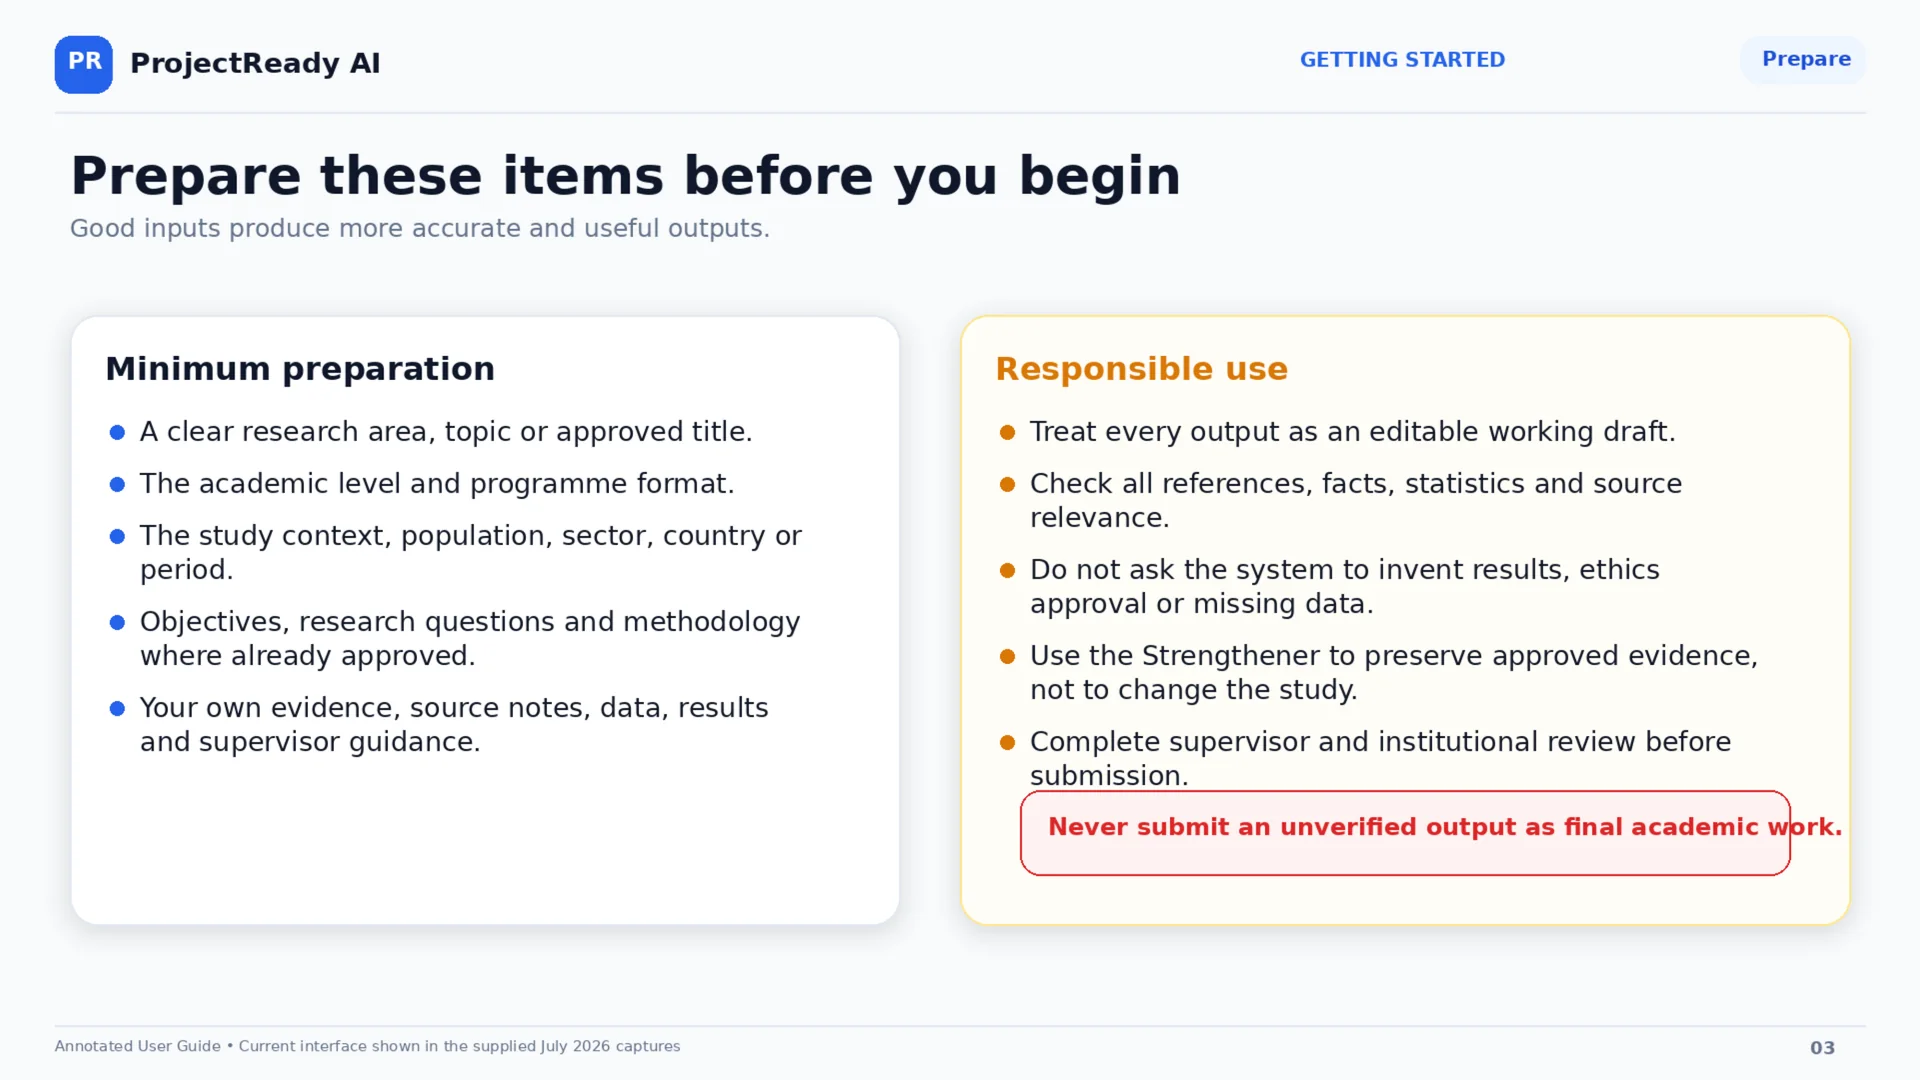Click the orange bullet beside Do not ask

click(x=1007, y=570)
